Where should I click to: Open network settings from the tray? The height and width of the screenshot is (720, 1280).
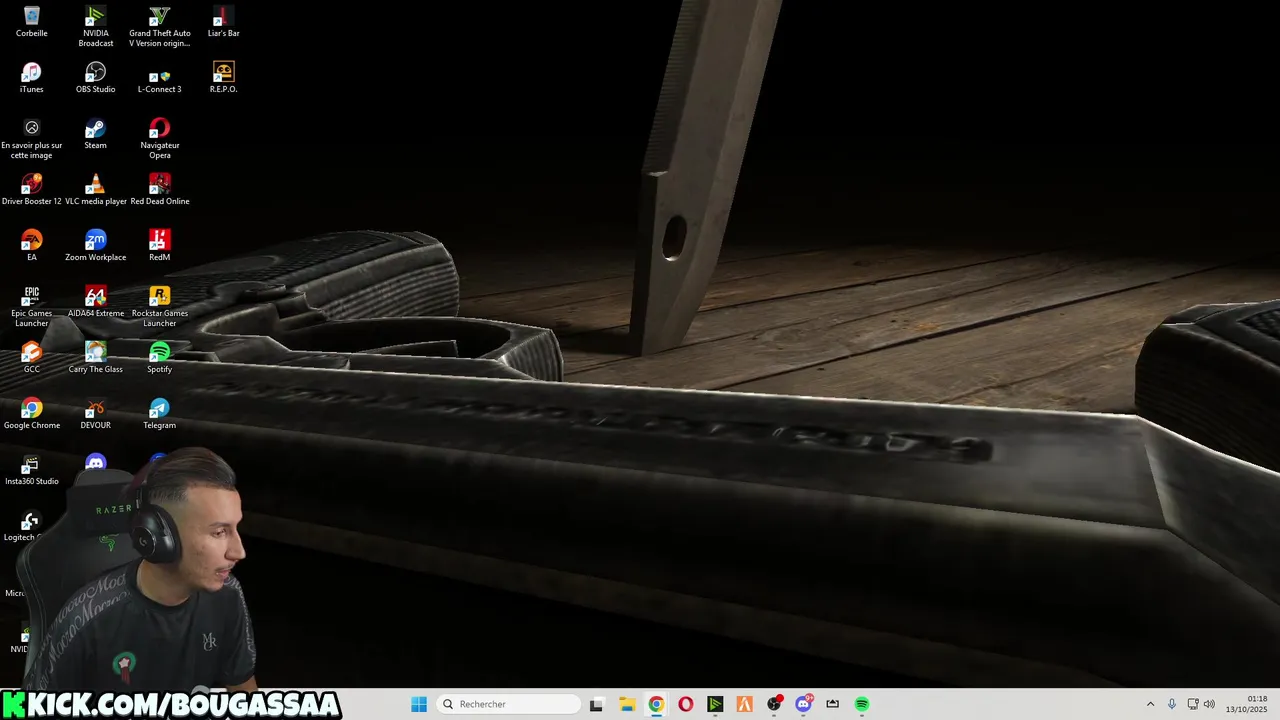1193,704
